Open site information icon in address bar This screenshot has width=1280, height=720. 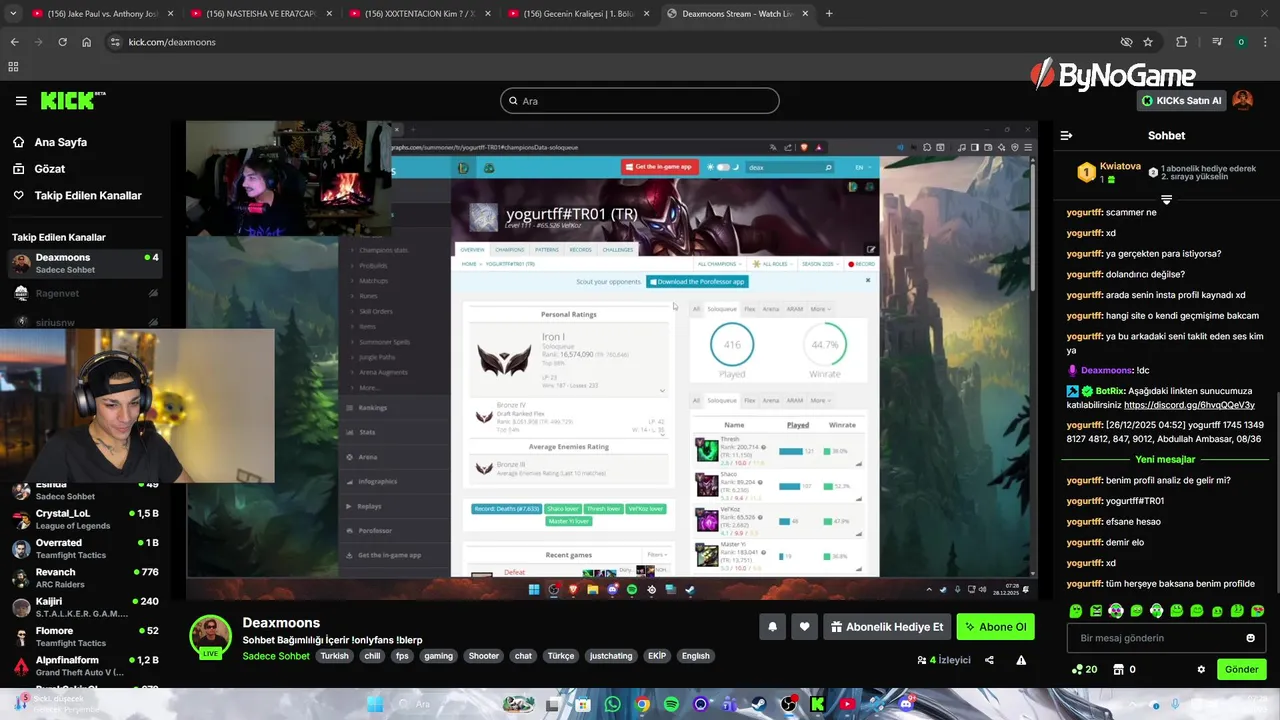coord(115,42)
